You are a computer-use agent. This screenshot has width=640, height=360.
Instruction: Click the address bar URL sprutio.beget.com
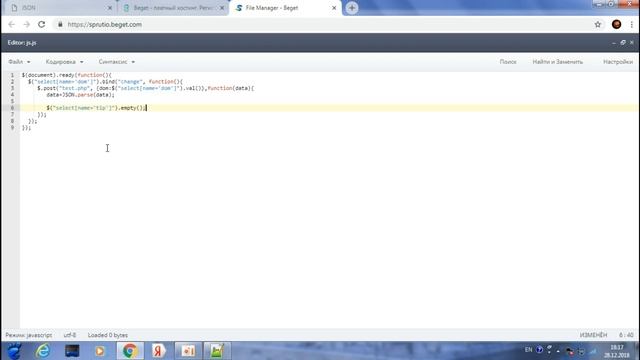[x=104, y=24]
